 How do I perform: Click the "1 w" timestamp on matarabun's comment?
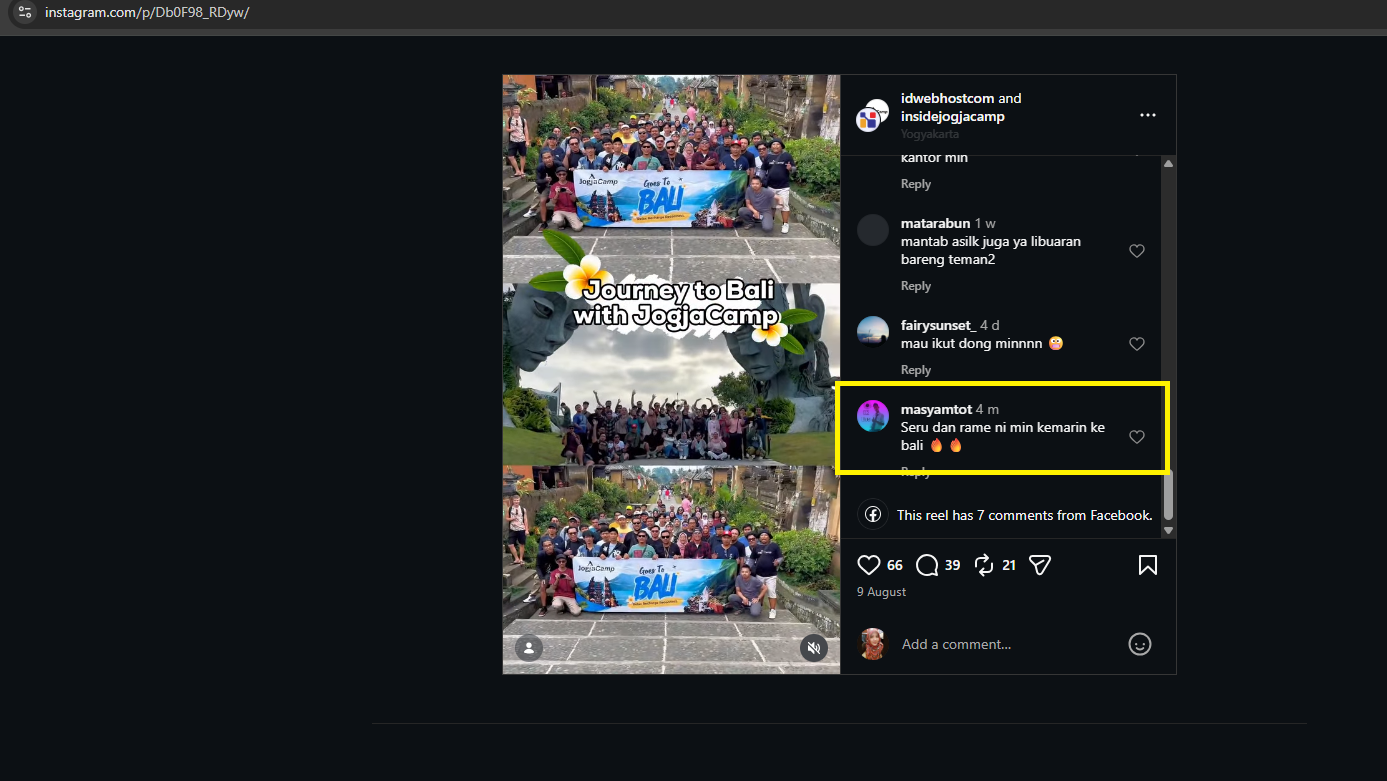point(985,223)
